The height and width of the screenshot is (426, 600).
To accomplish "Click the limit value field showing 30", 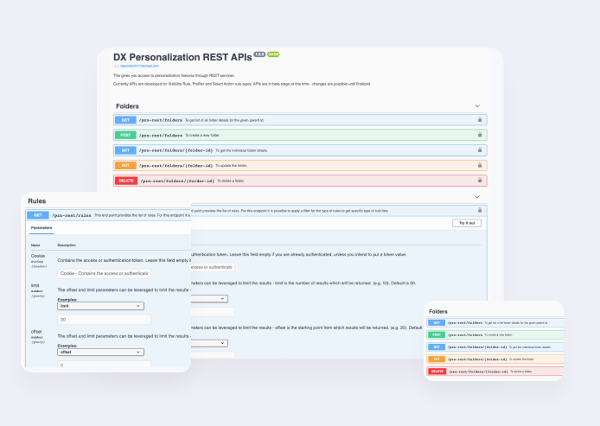I will 104,320.
